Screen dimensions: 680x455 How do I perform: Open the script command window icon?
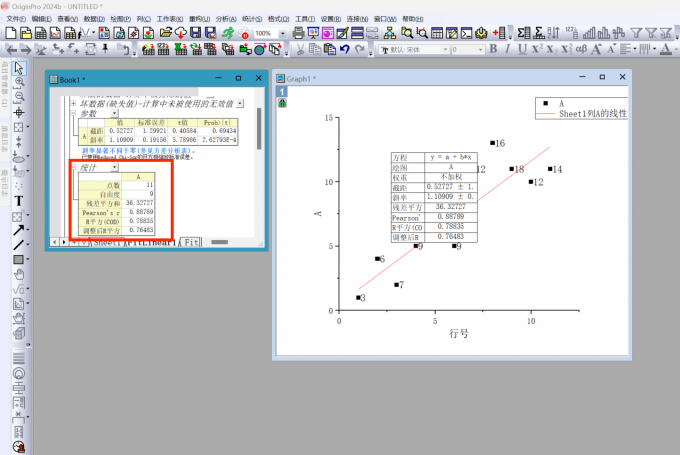click(467, 33)
